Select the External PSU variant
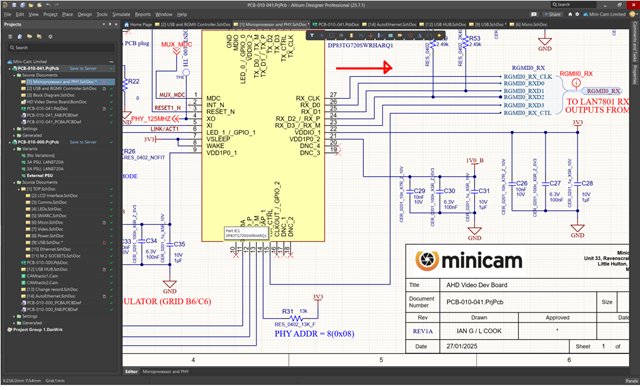 [40, 175]
